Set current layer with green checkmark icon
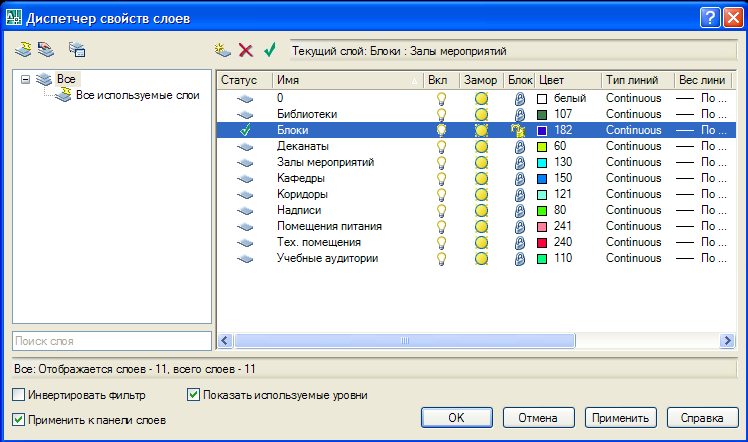Image resolution: width=748 pixels, height=442 pixels. pyautogui.click(x=270, y=50)
